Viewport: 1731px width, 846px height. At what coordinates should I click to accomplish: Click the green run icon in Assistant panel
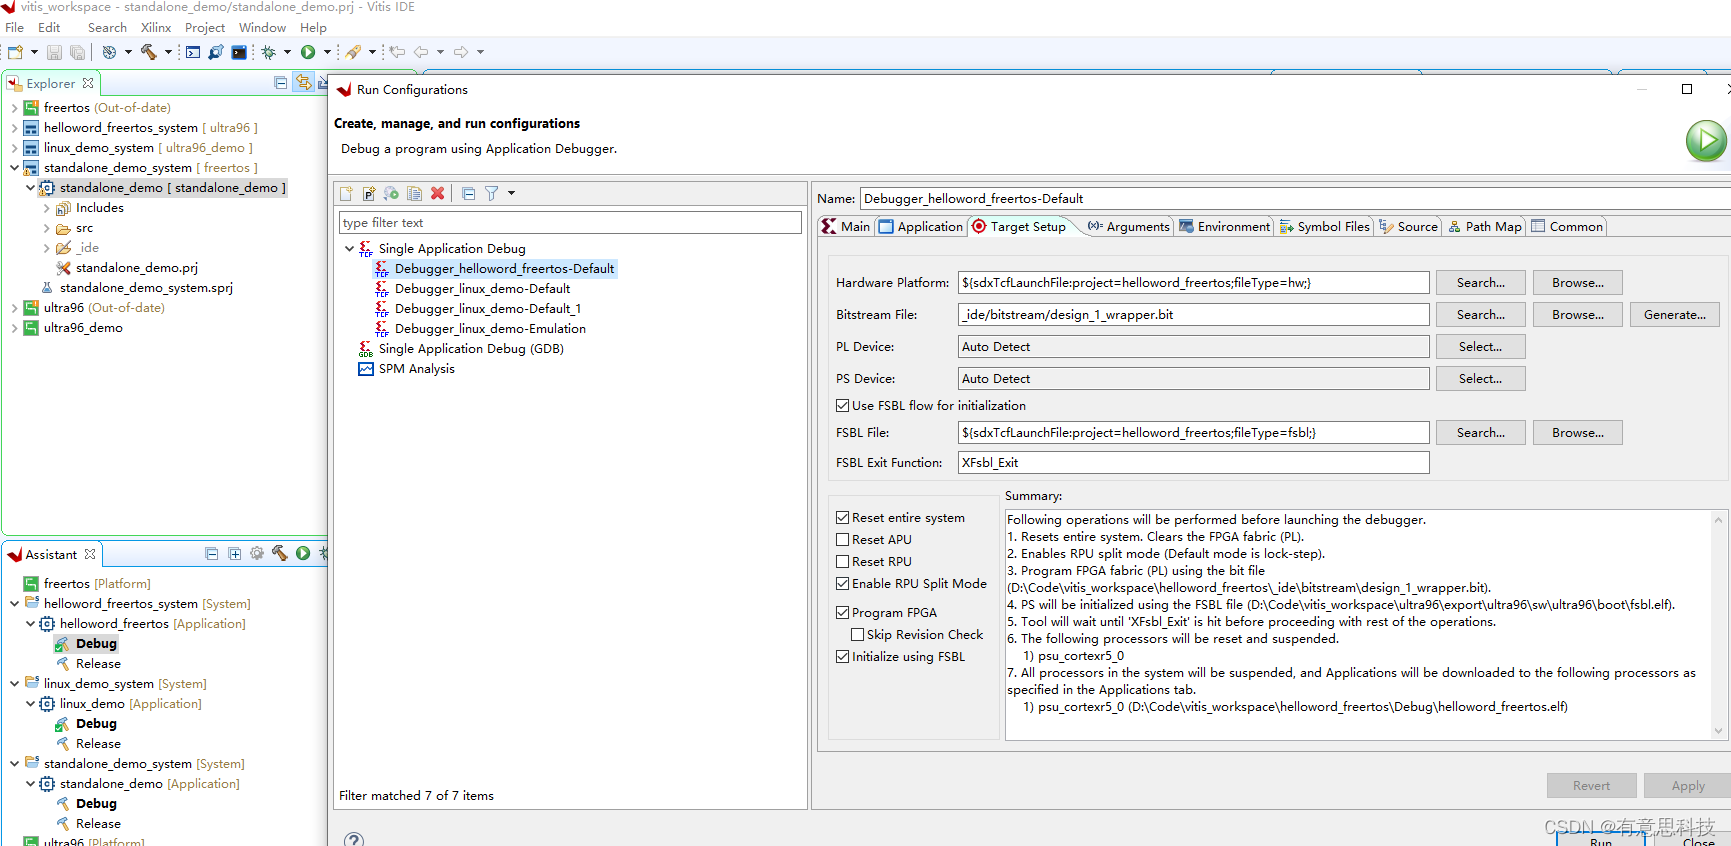[x=303, y=553]
